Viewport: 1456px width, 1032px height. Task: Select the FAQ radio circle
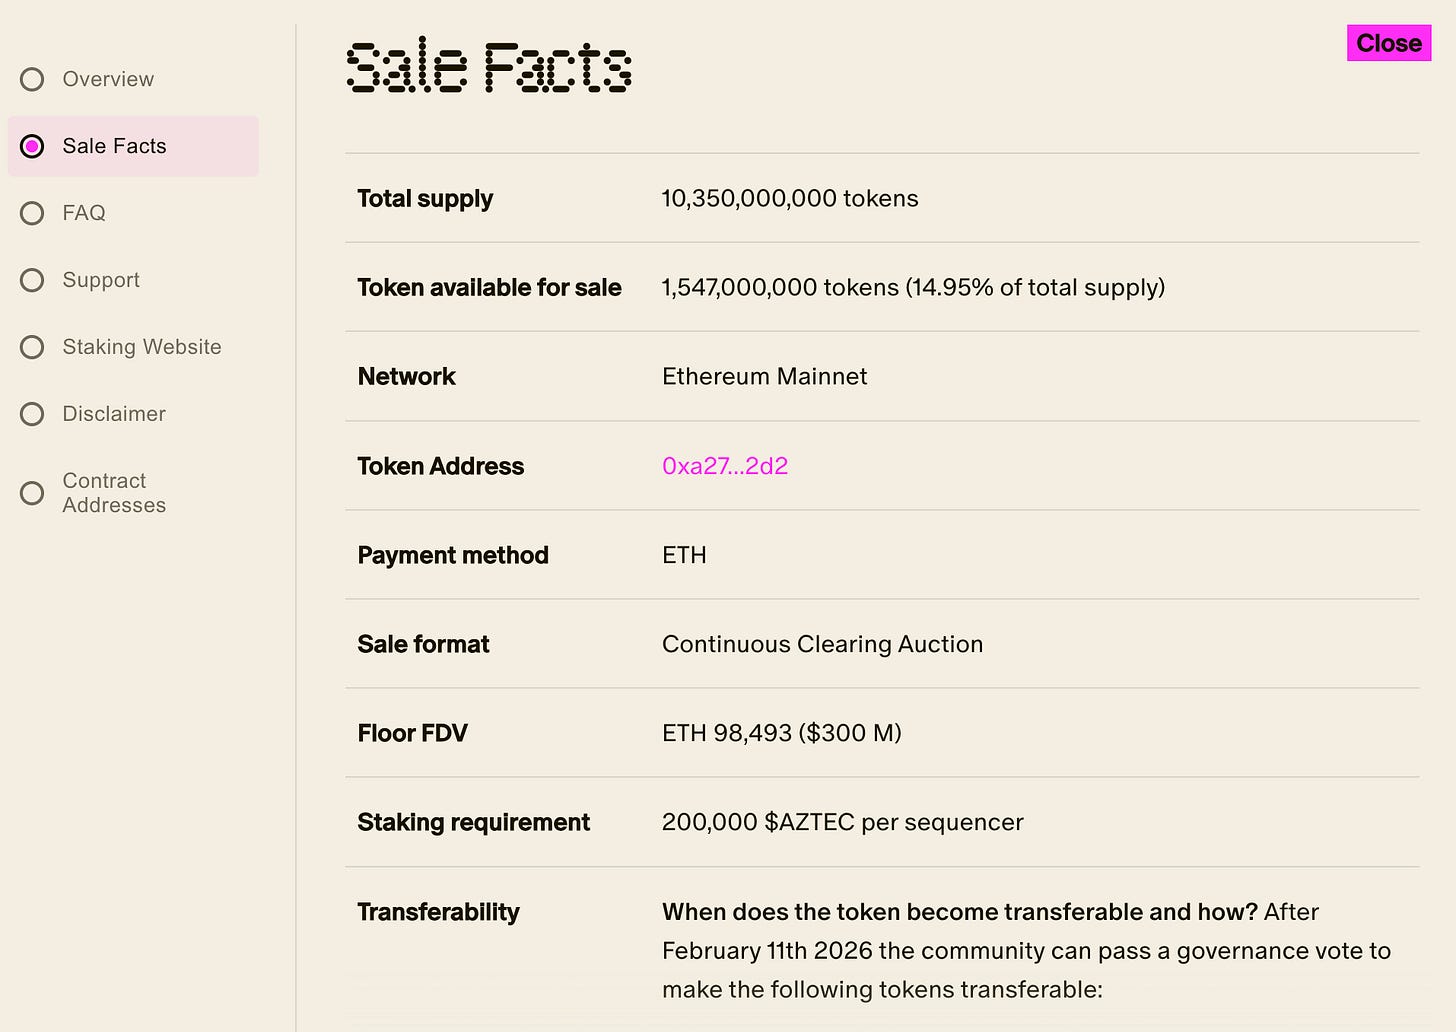(32, 213)
